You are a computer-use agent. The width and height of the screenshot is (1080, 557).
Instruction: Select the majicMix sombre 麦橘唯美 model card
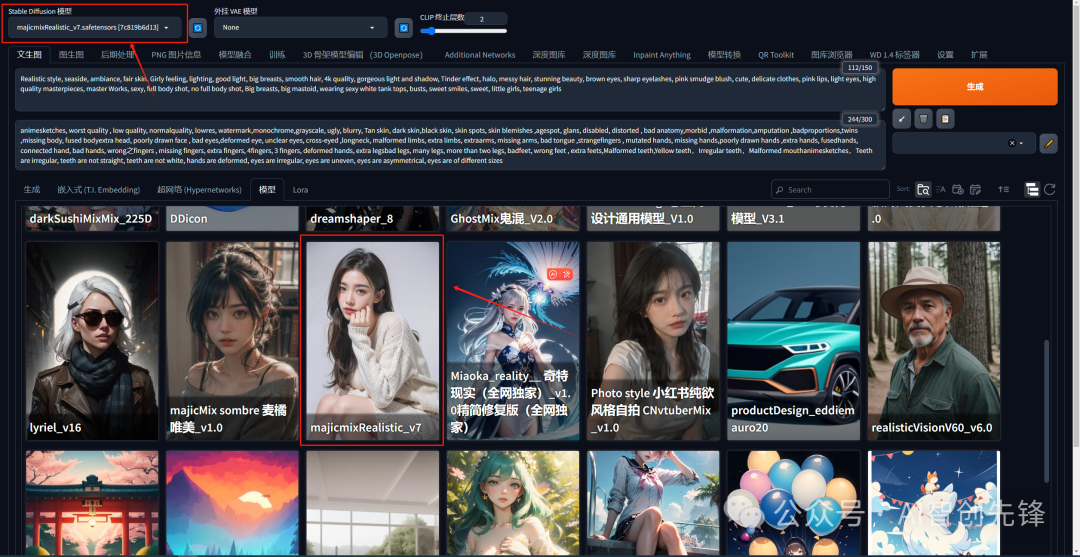coord(233,341)
